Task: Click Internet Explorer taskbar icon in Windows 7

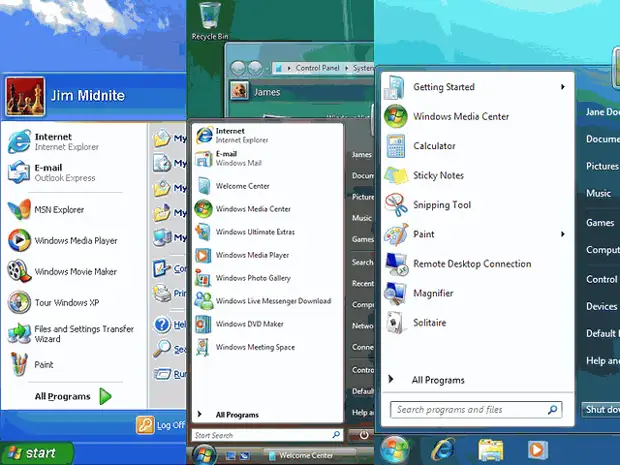Action: click(x=442, y=449)
